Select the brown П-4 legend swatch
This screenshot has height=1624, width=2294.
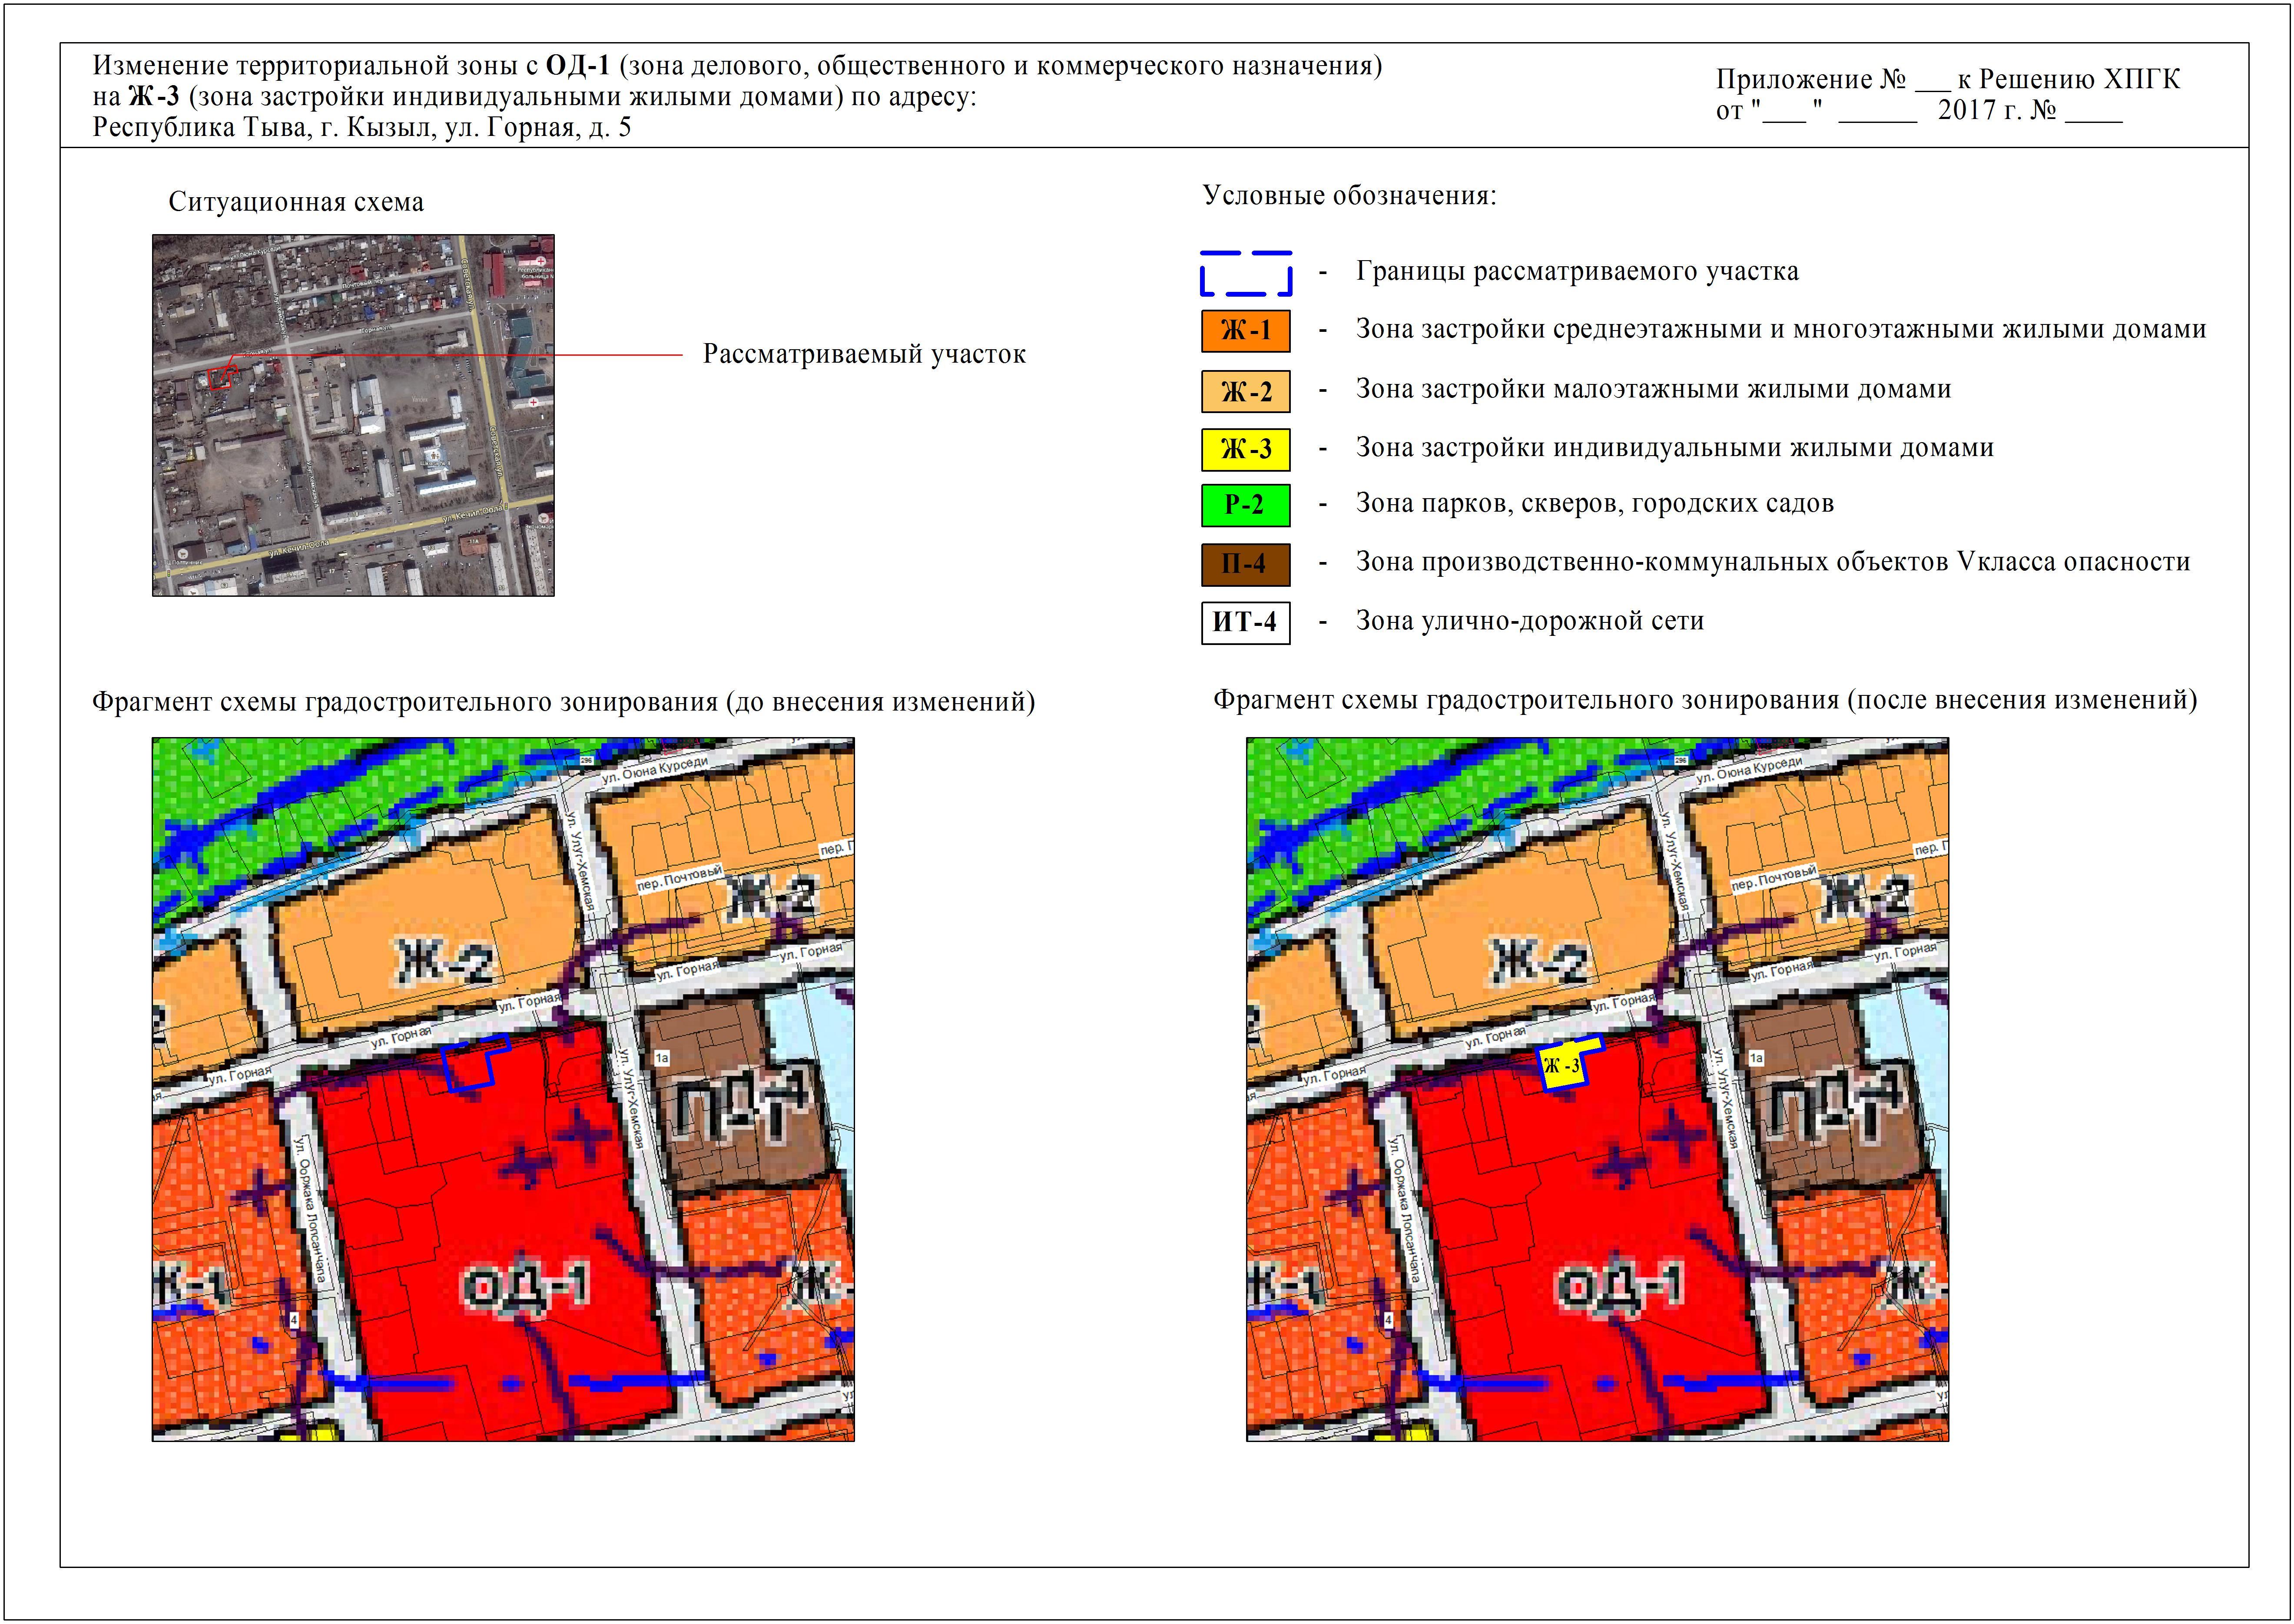pos(1245,564)
